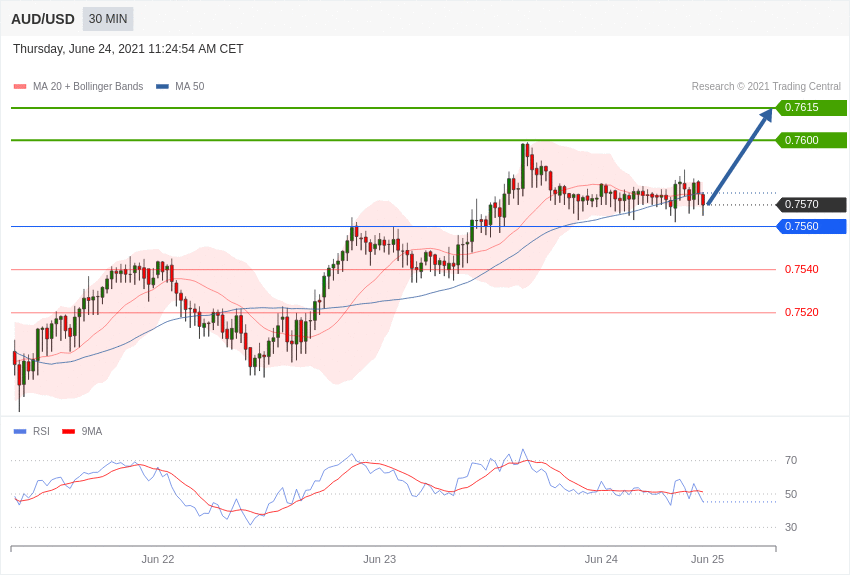Click the green 0.7615 resistance price tag

pos(812,107)
